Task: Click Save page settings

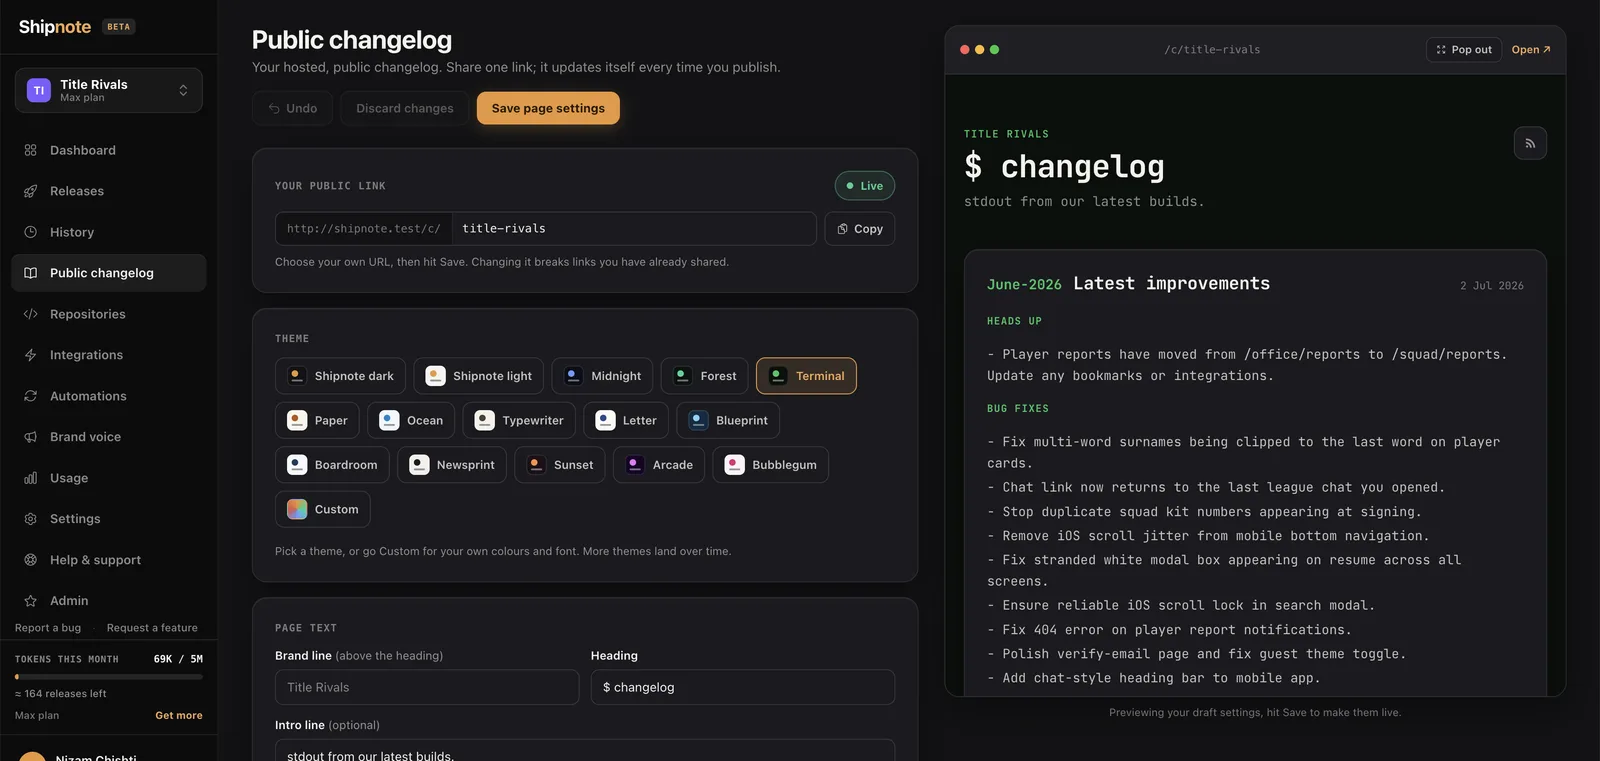Action: [x=548, y=108]
